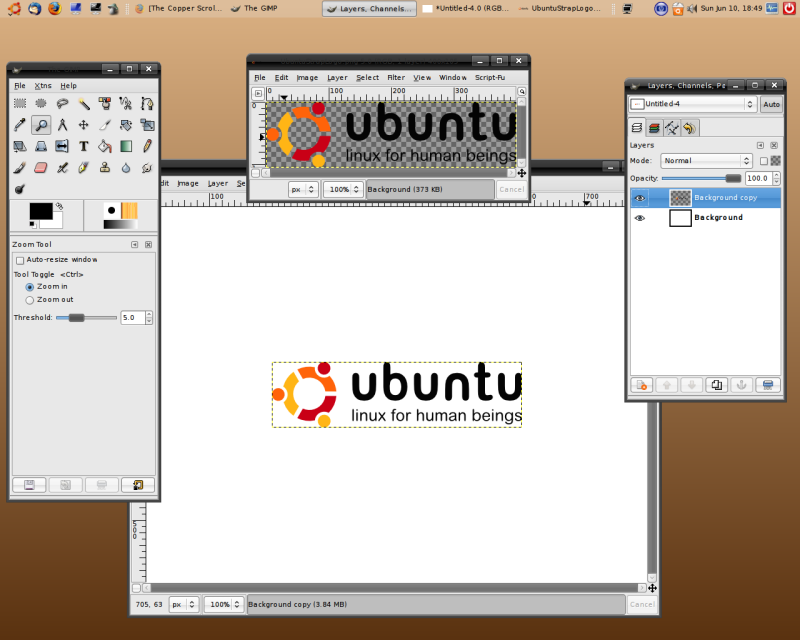
Task: Select the Blur/Sharpen droplet tool
Action: click(126, 167)
